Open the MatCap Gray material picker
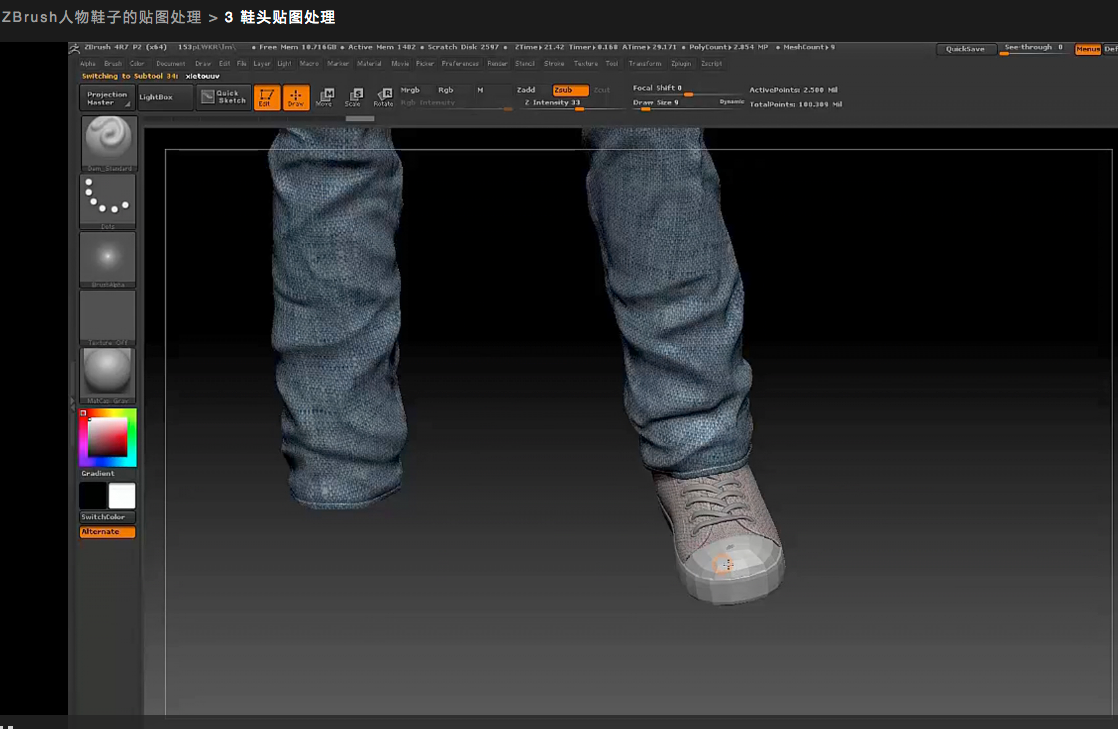 point(108,375)
